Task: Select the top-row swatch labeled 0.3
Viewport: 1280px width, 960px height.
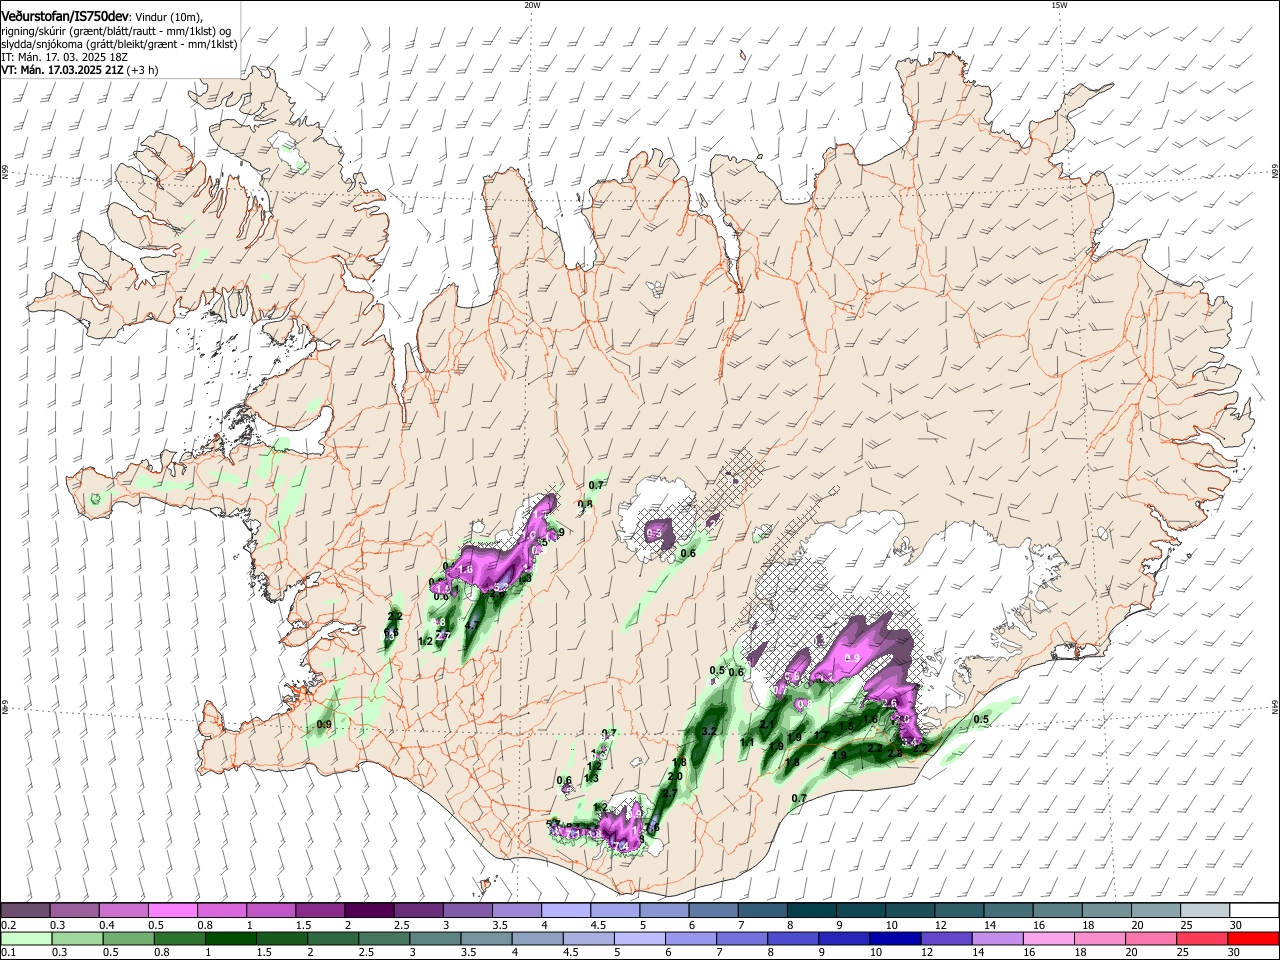Action: pyautogui.click(x=74, y=911)
